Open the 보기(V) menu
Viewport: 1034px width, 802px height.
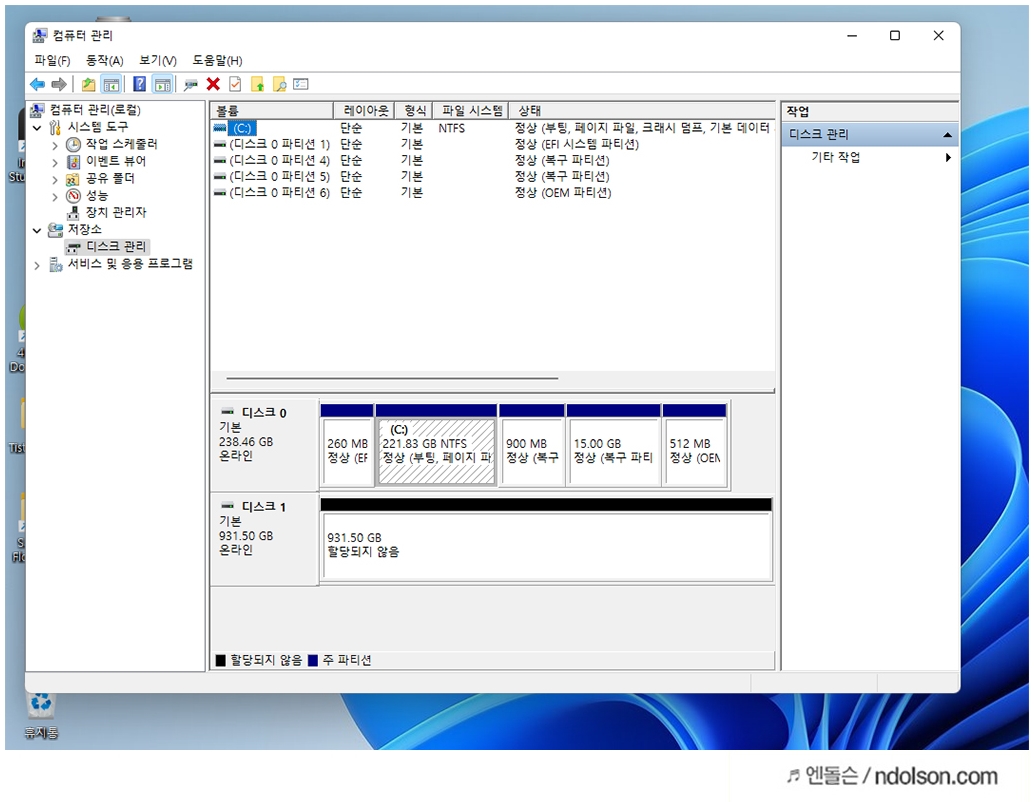click(158, 61)
